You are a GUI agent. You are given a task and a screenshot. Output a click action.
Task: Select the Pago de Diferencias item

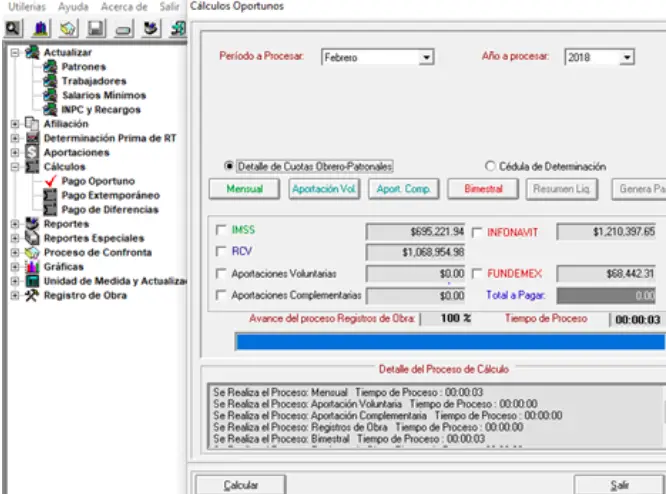[x=110, y=209]
